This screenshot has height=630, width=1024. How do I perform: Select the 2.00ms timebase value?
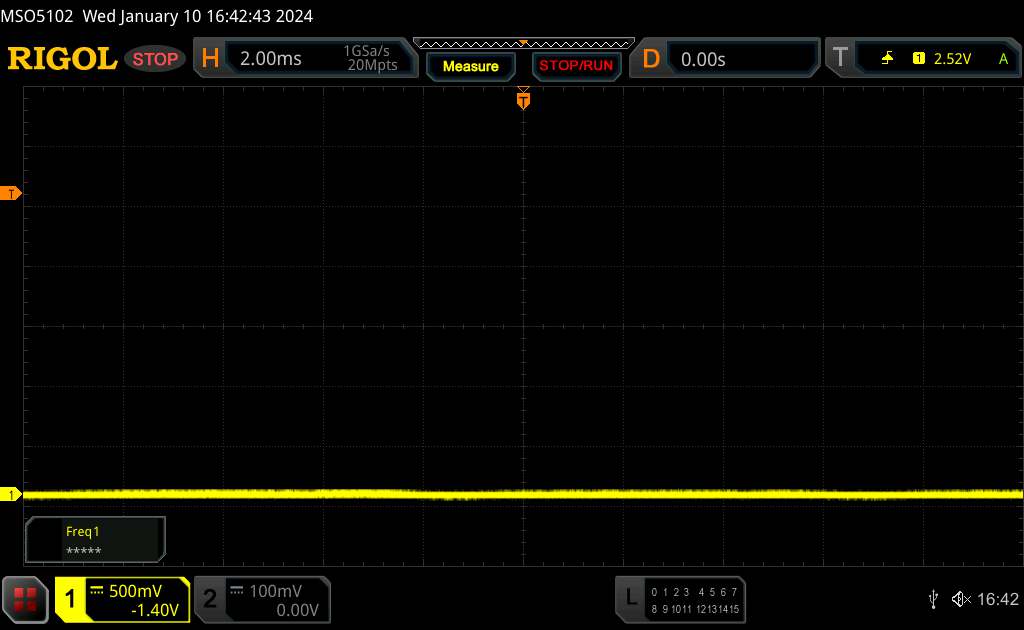click(x=270, y=59)
